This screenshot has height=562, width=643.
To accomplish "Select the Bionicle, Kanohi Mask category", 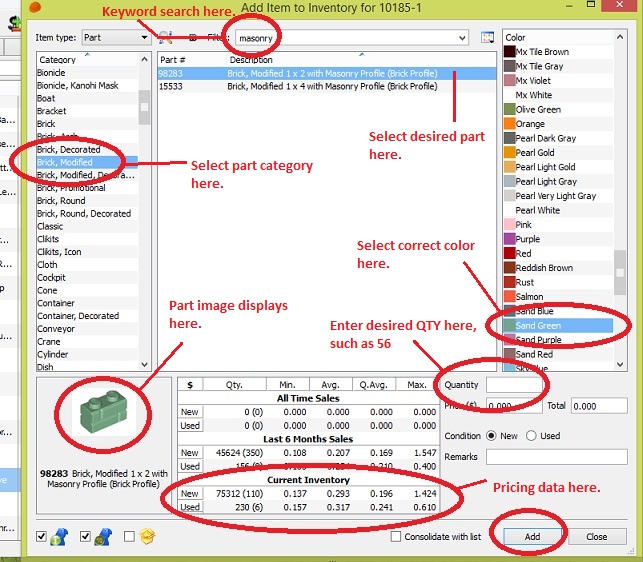I will [87, 85].
